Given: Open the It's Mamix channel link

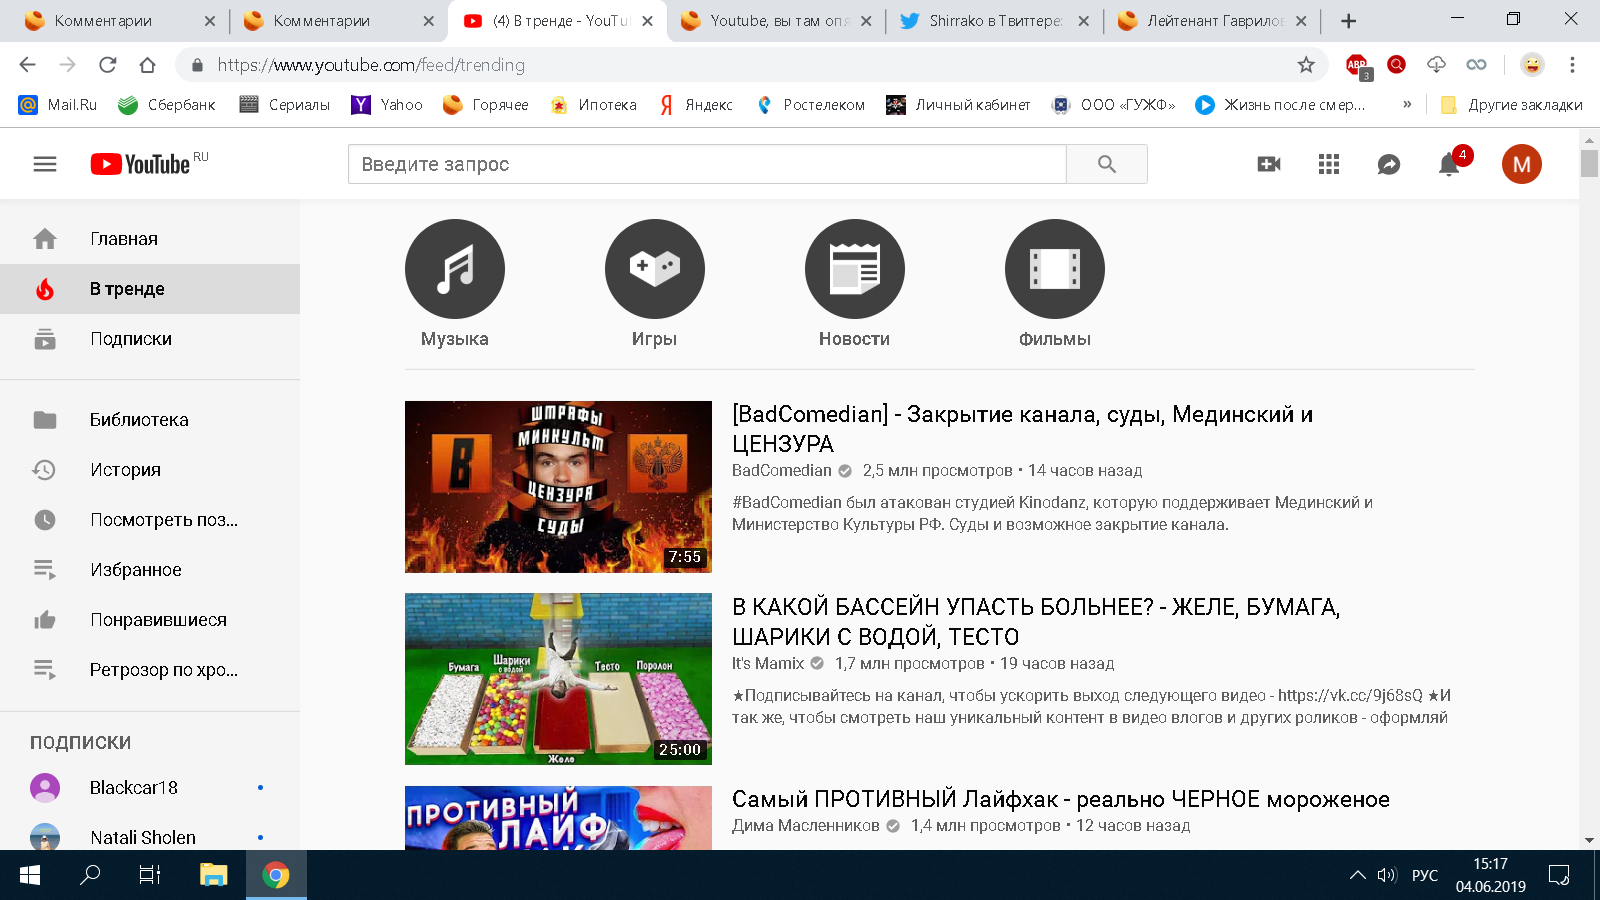Looking at the screenshot, I should tap(767, 663).
